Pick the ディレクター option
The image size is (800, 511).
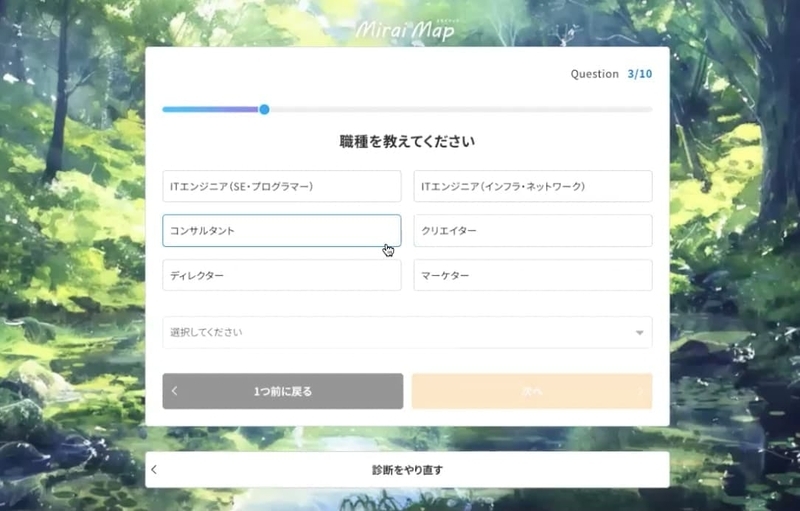[x=282, y=275]
